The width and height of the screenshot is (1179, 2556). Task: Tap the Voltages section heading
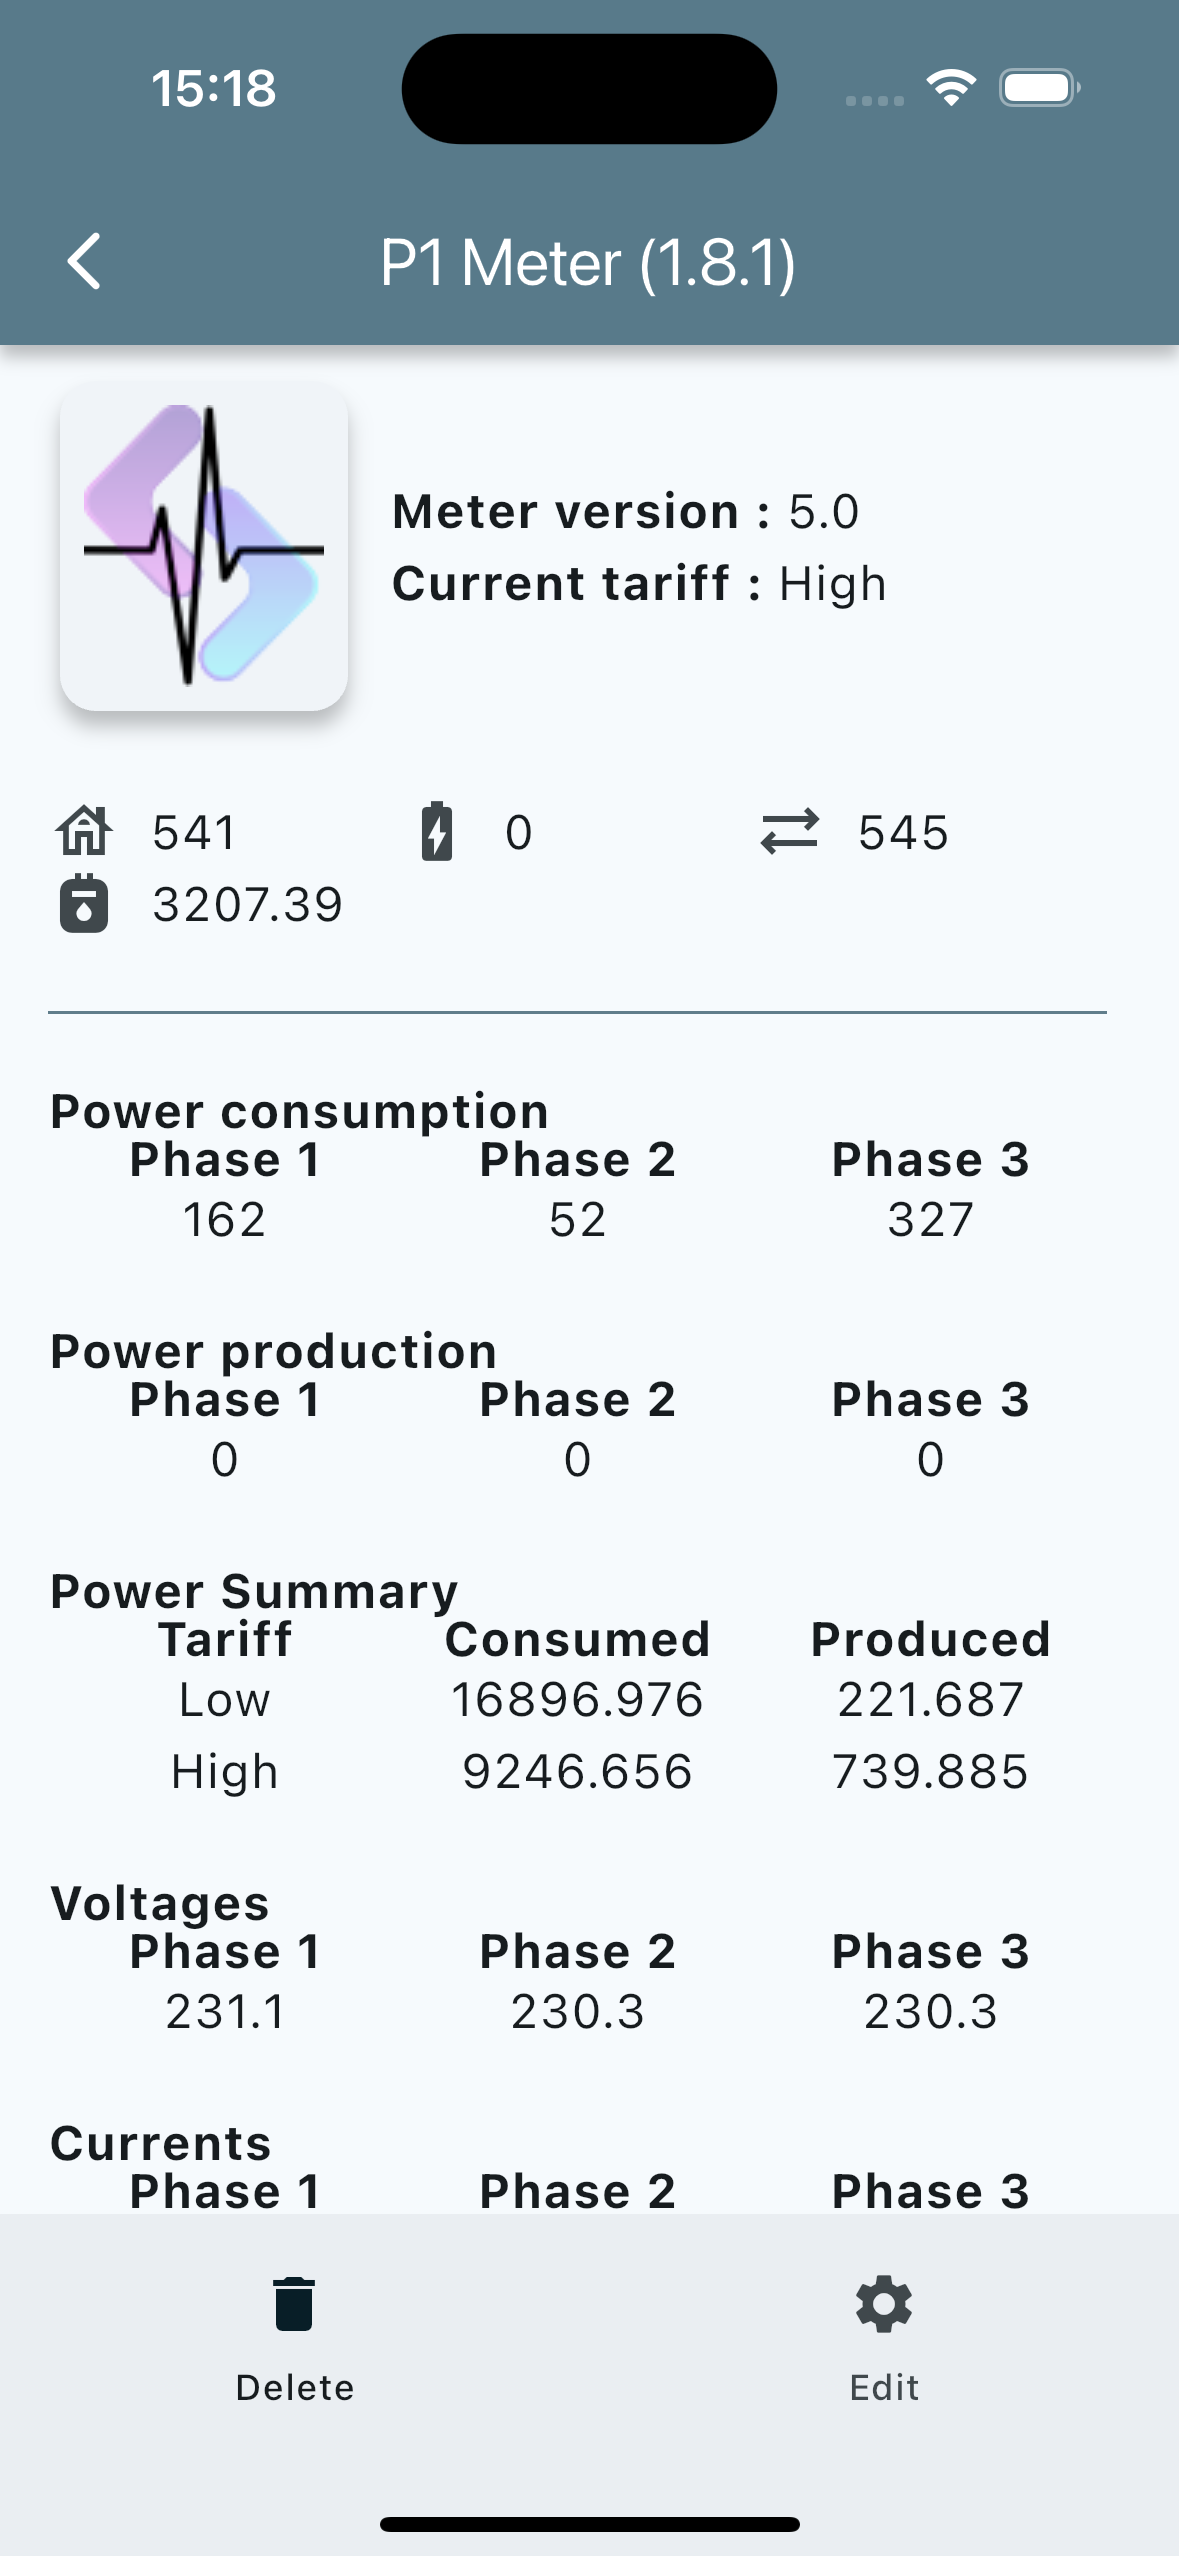click(x=160, y=1903)
